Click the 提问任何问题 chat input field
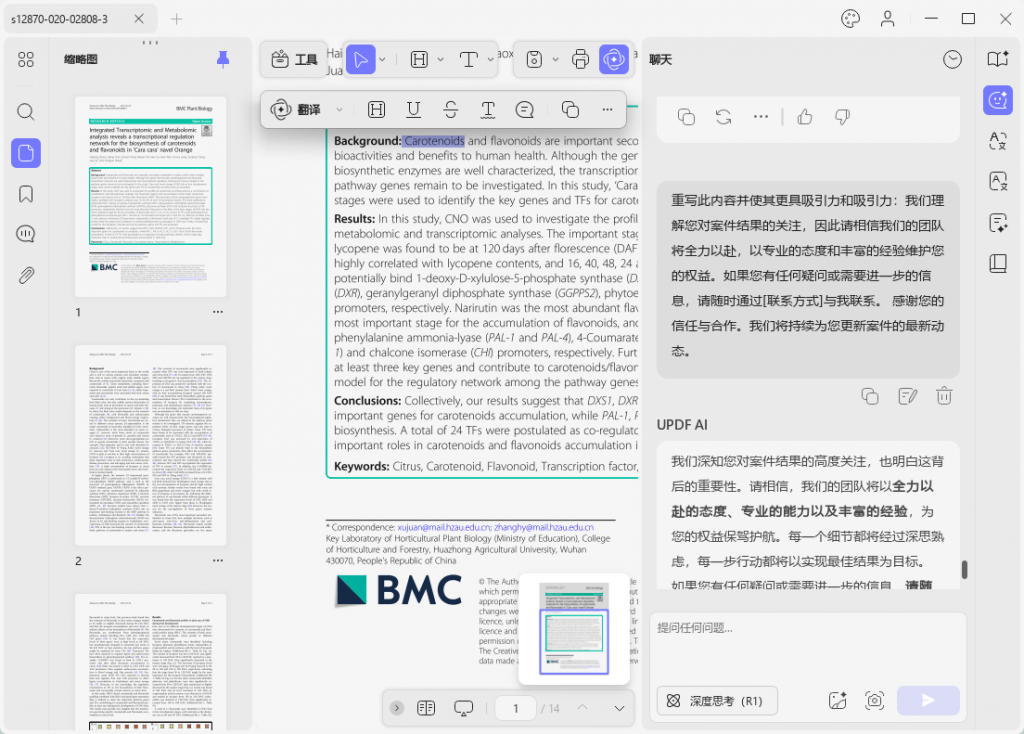This screenshot has width=1024, height=734. (x=808, y=628)
